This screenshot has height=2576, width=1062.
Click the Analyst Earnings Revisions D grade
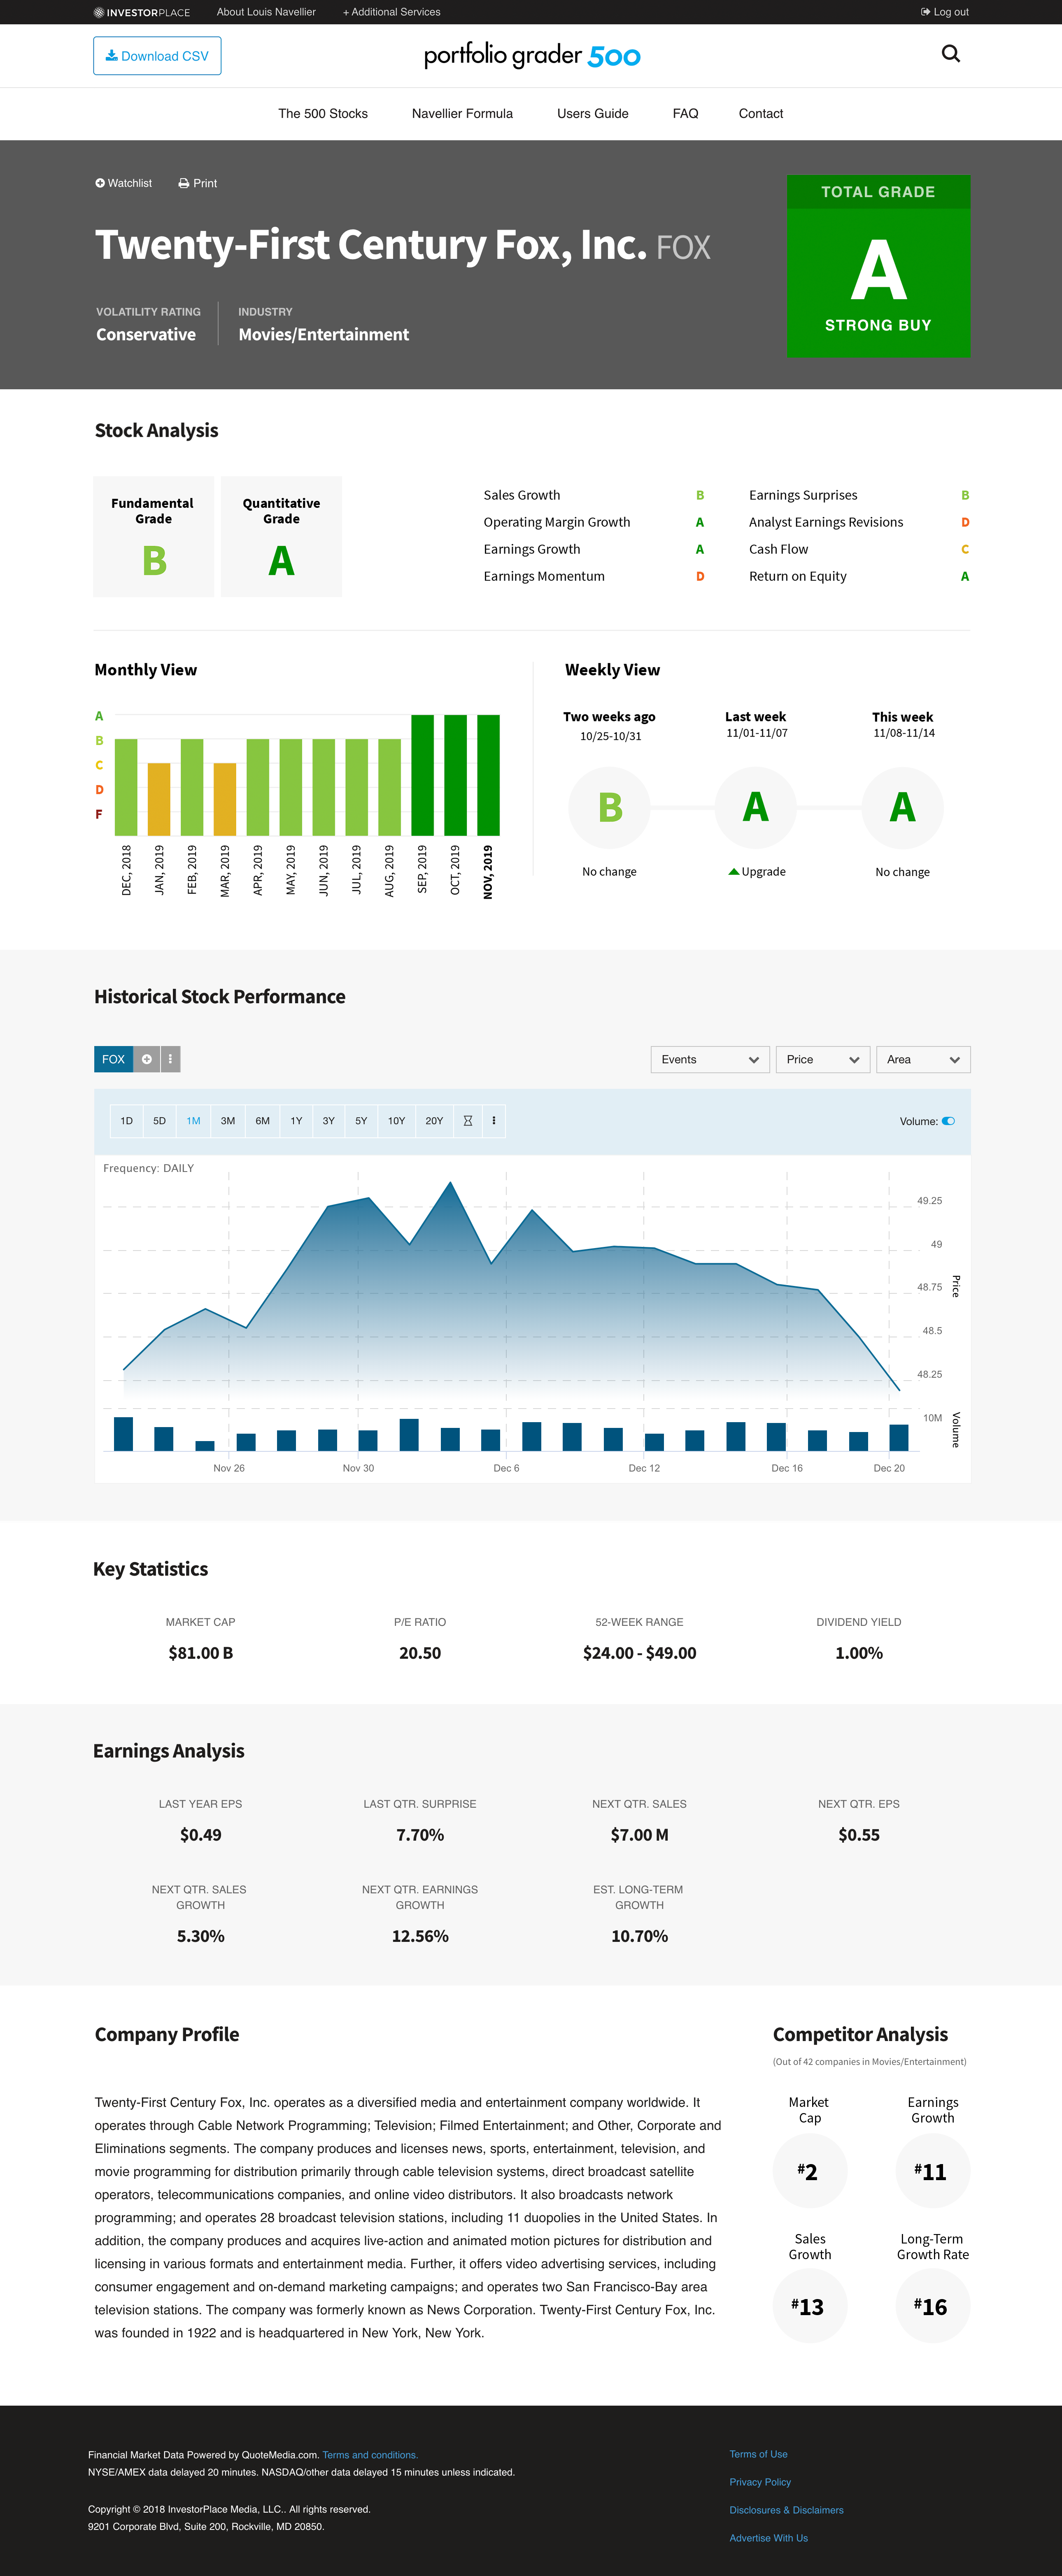coord(965,522)
